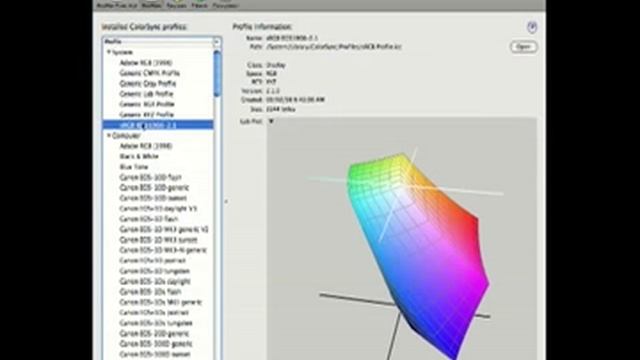
Task: Select the Black & White profile
Action: tap(139, 156)
